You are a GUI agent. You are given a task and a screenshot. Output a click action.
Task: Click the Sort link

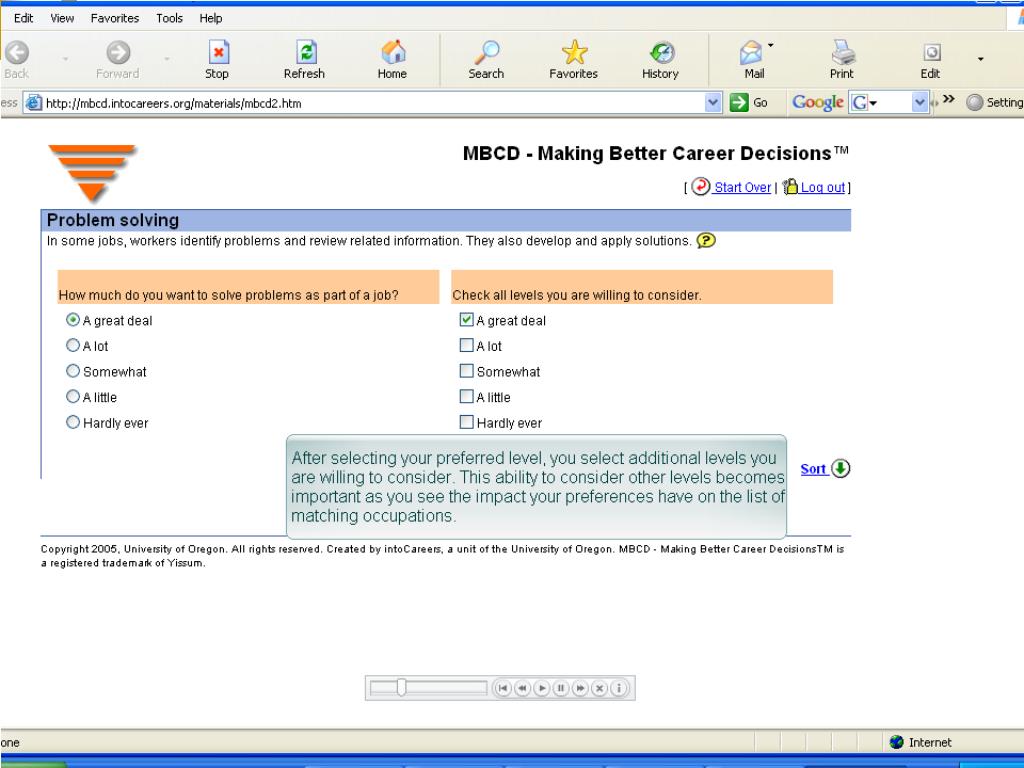click(x=813, y=469)
